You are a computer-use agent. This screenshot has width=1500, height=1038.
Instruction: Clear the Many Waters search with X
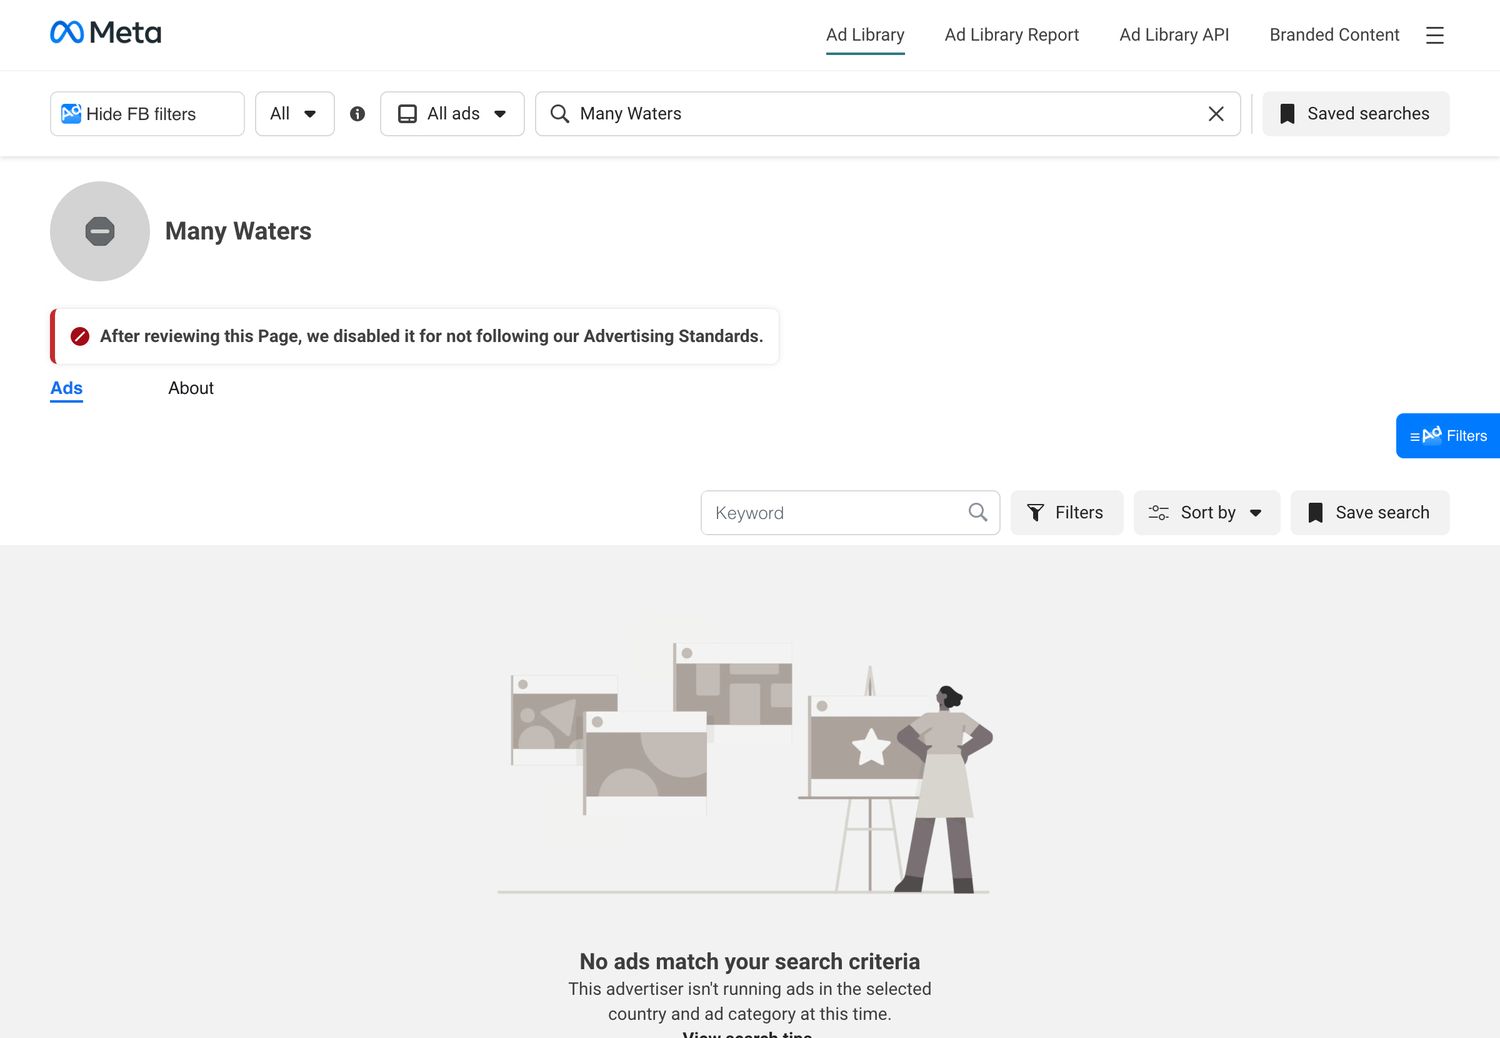click(x=1216, y=114)
